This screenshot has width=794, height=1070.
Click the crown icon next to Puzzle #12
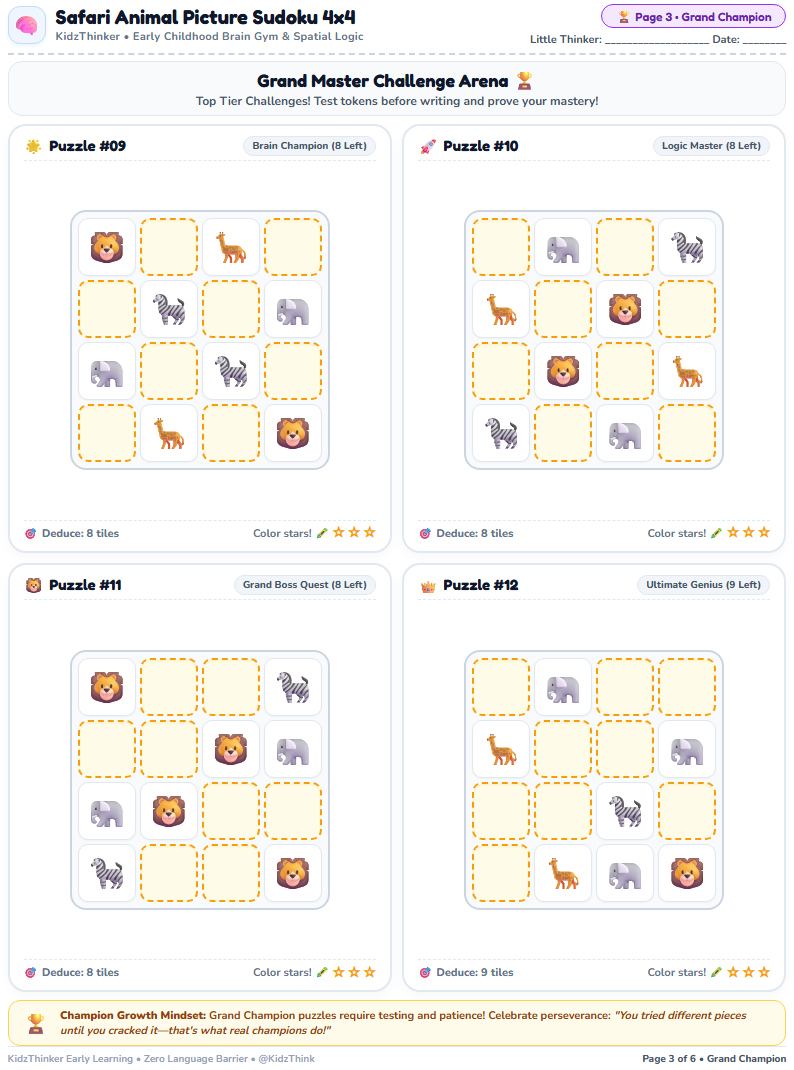(428, 585)
